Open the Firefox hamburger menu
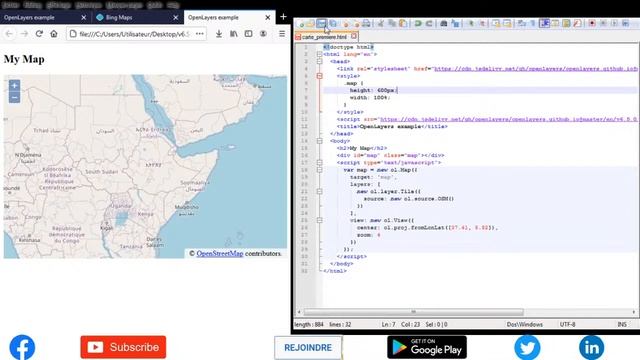The image size is (640, 360). coord(282,34)
